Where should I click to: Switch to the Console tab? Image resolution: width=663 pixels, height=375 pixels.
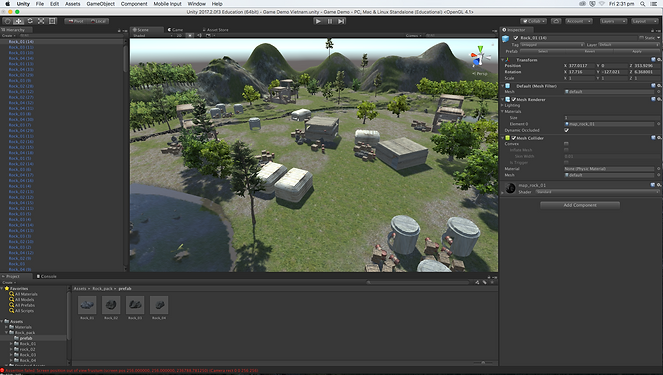pyautogui.click(x=47, y=276)
